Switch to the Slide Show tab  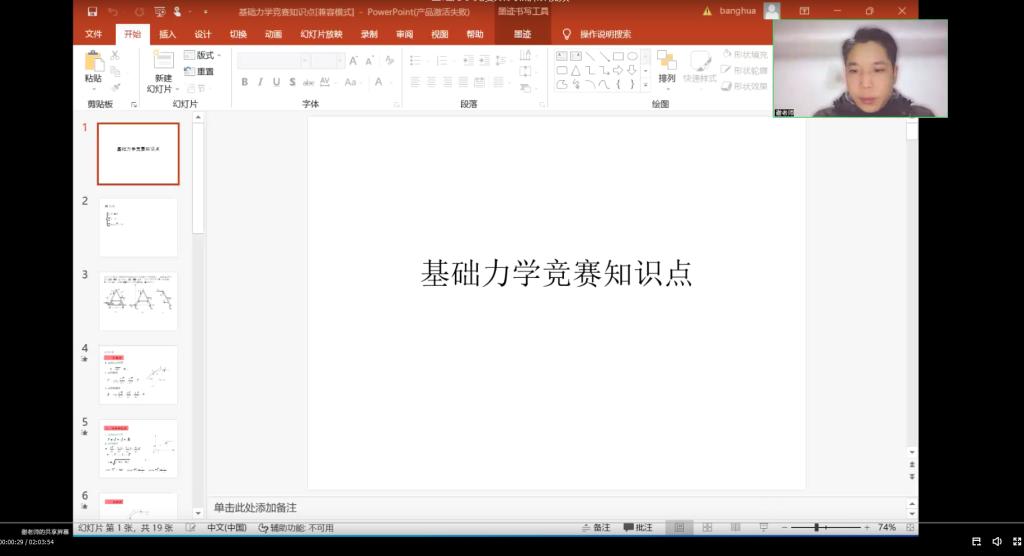(x=321, y=34)
